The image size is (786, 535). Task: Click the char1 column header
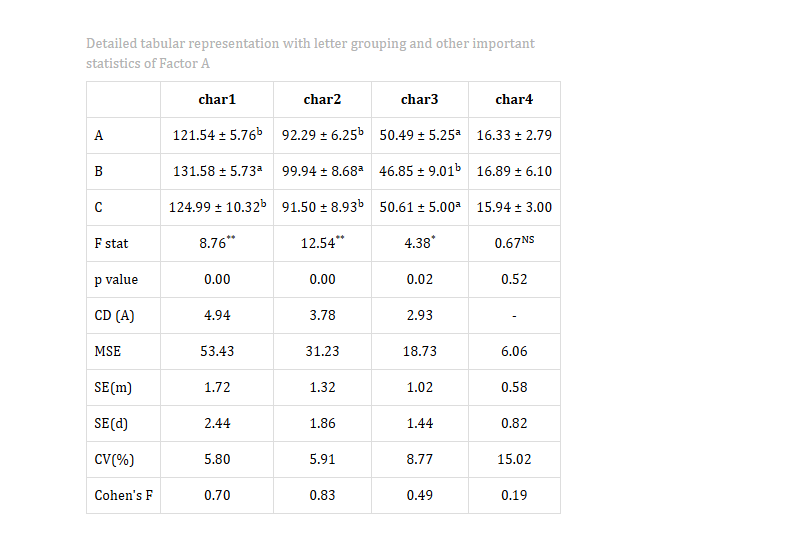tap(217, 99)
